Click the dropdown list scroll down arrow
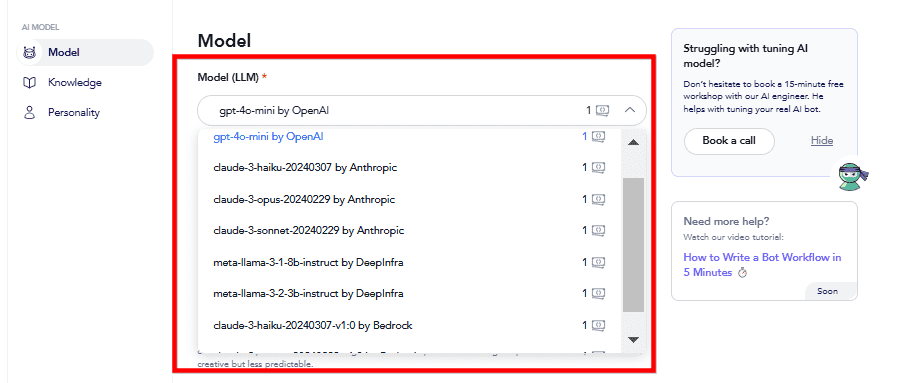The width and height of the screenshot is (924, 383). [633, 339]
